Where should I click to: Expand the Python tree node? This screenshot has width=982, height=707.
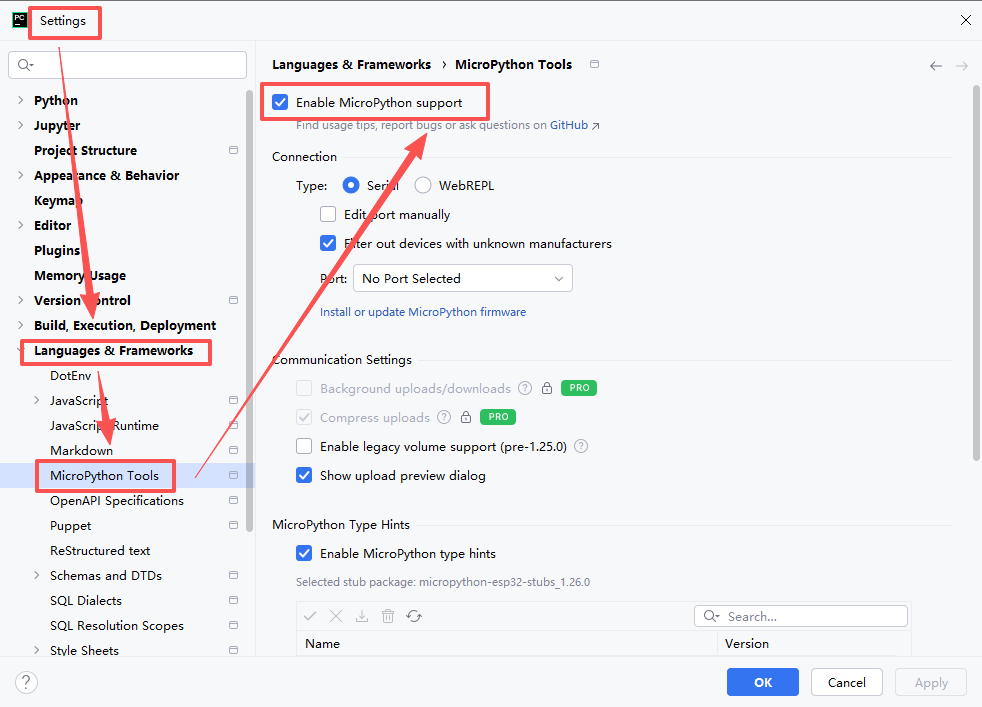click(x=21, y=100)
